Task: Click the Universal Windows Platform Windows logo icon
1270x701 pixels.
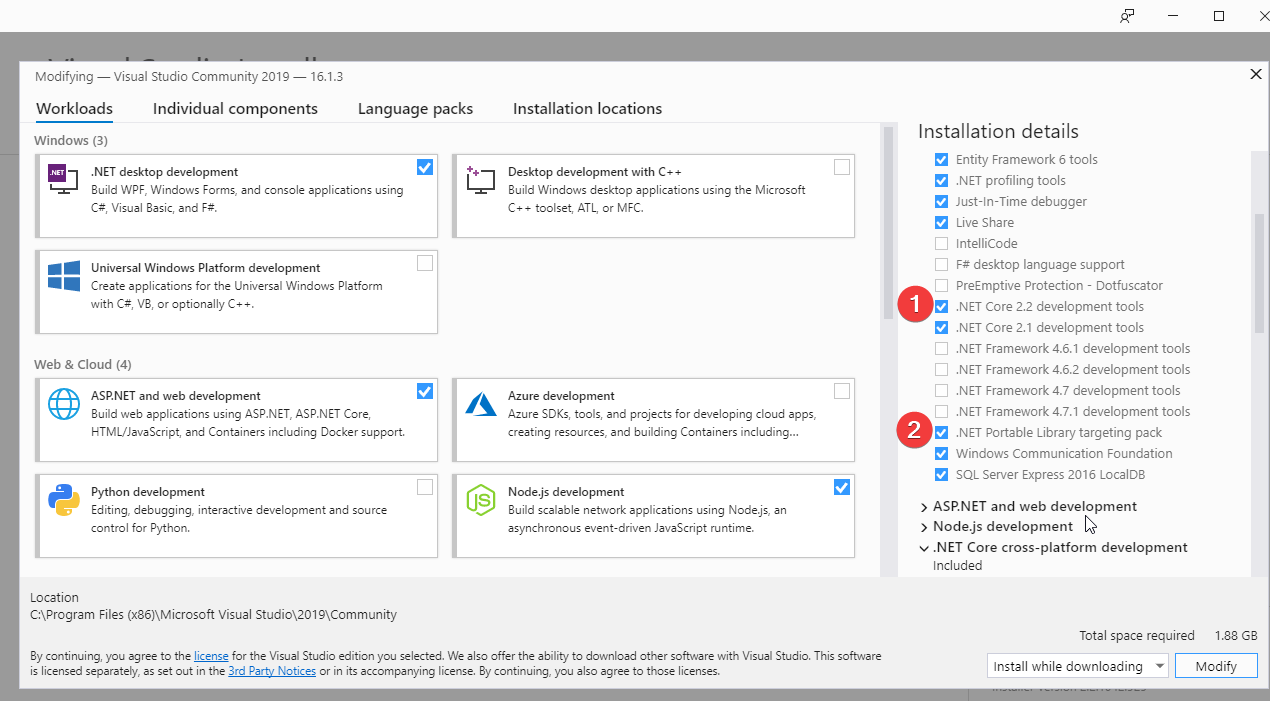Action: click(64, 276)
